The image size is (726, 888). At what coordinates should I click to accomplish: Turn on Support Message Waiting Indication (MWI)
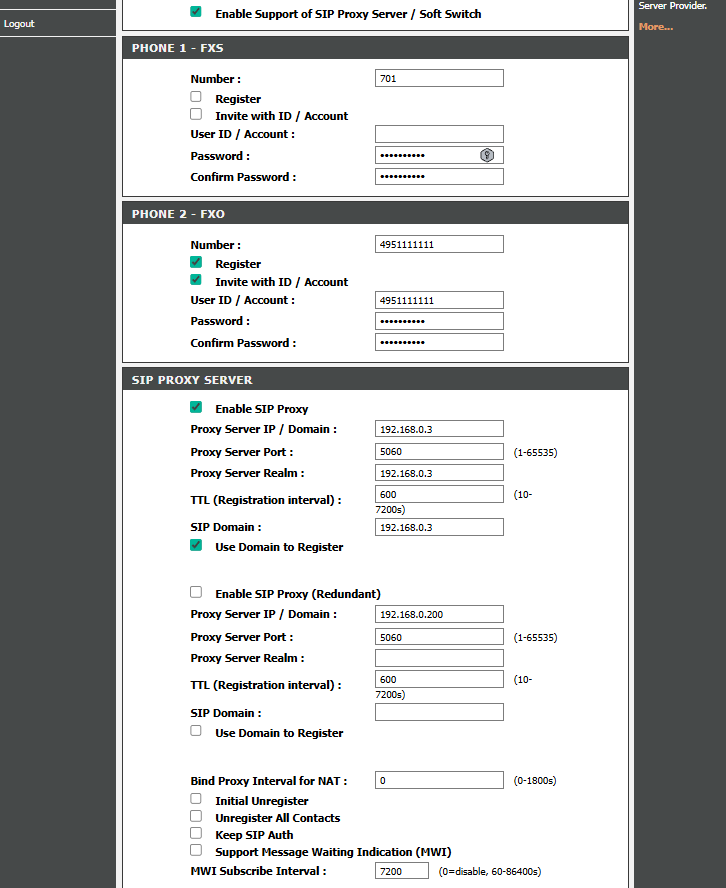pyautogui.click(x=196, y=851)
